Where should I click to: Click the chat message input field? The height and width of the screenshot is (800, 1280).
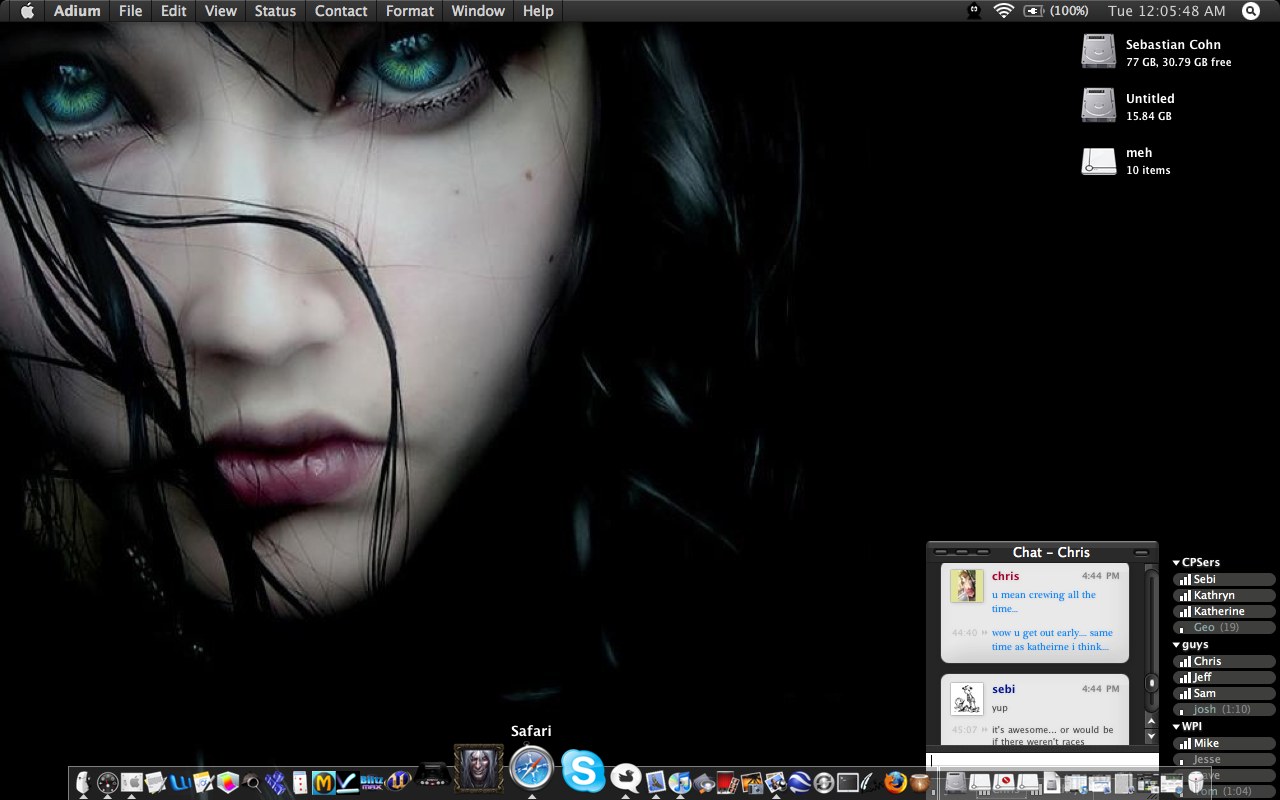(x=1042, y=760)
